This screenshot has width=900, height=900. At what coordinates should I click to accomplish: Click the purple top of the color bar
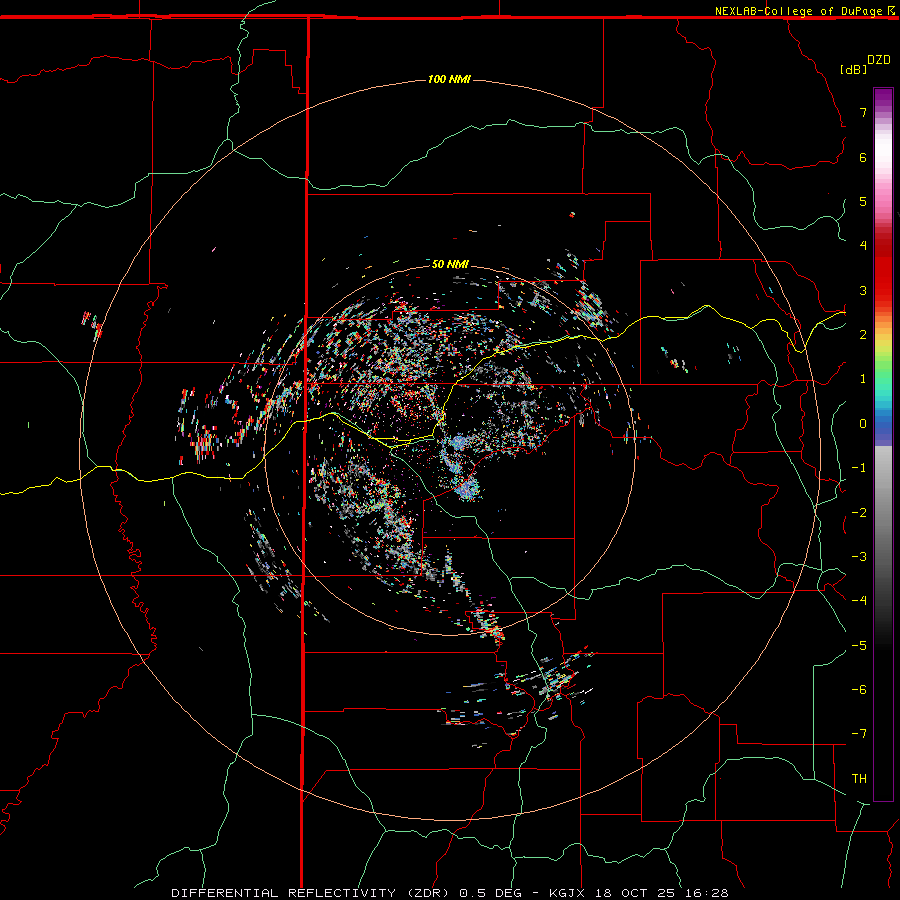tap(883, 98)
